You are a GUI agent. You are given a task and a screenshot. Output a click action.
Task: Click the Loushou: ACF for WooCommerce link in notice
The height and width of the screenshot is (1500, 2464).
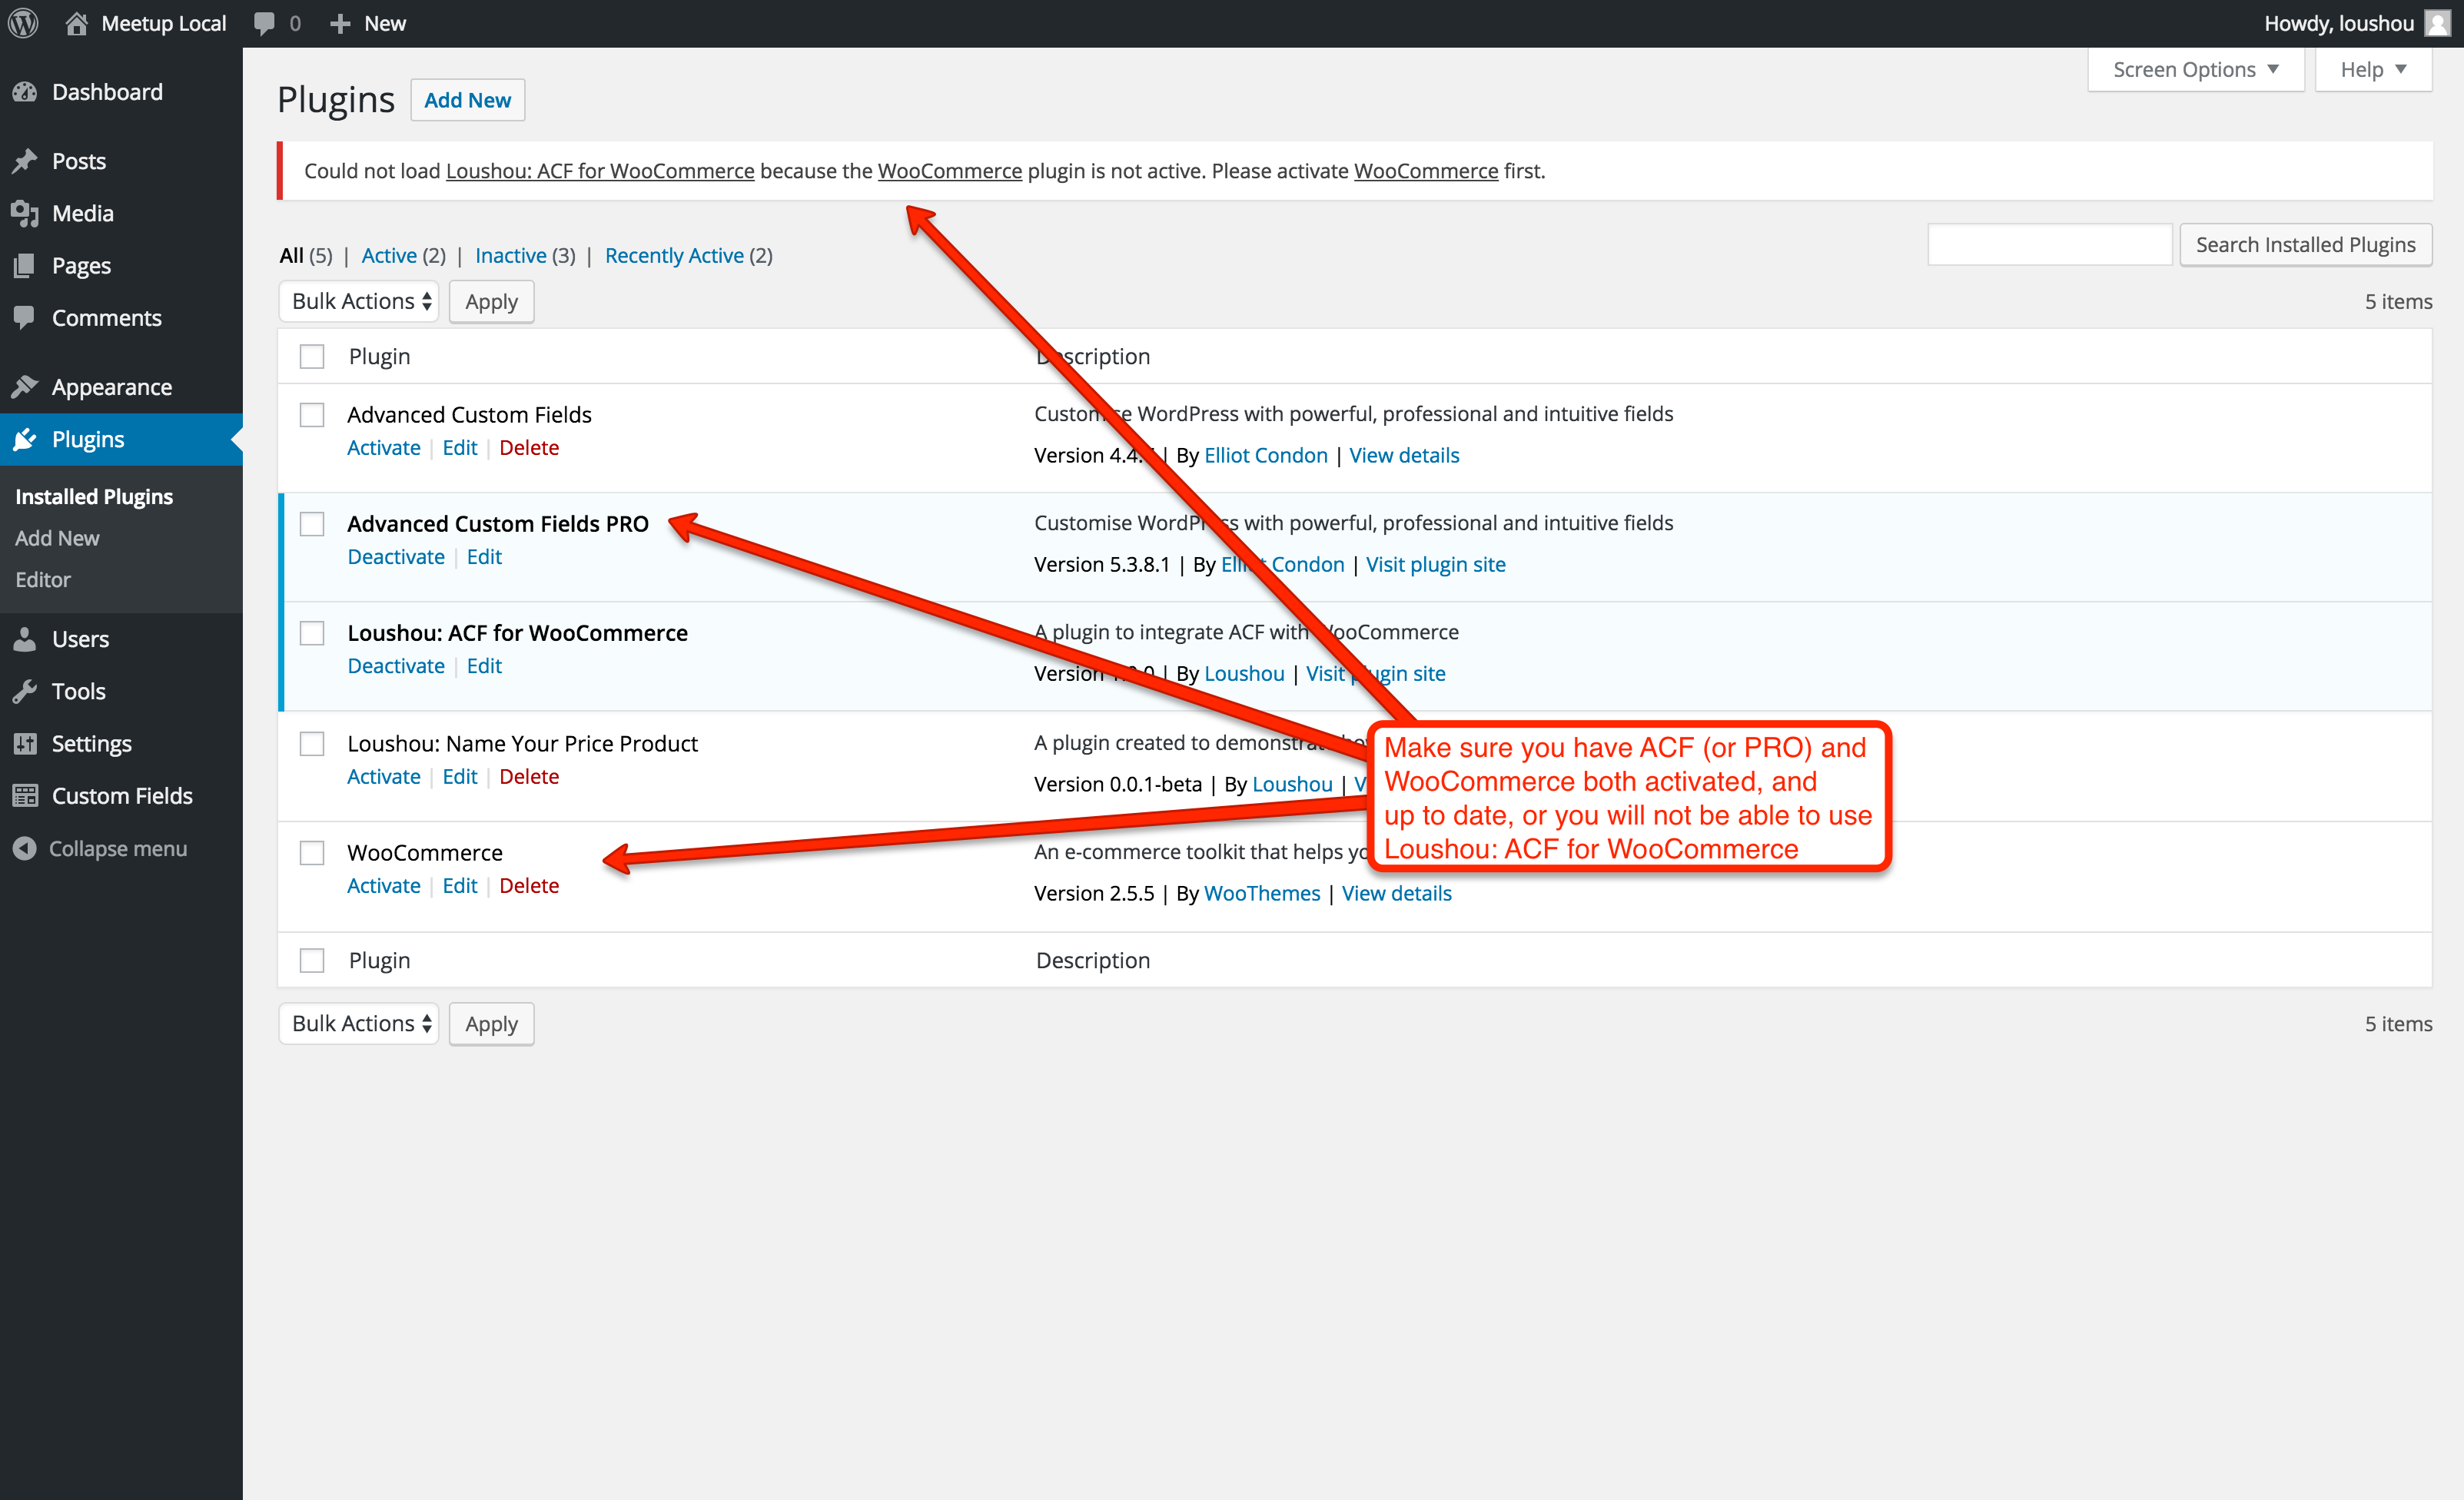tap(600, 171)
